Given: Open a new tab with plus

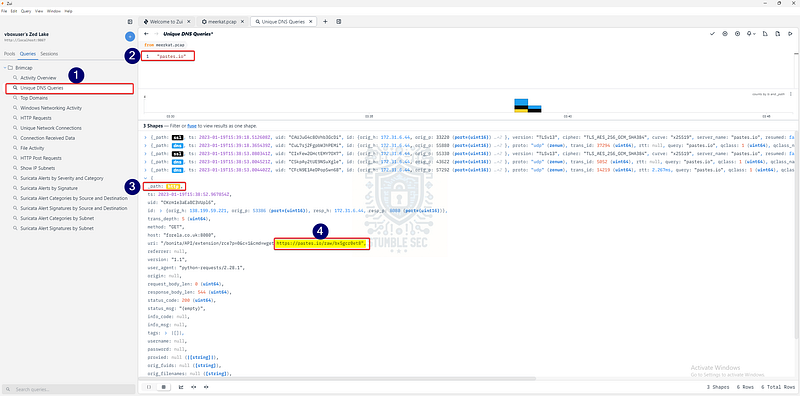Looking at the screenshot, I should (x=325, y=21).
